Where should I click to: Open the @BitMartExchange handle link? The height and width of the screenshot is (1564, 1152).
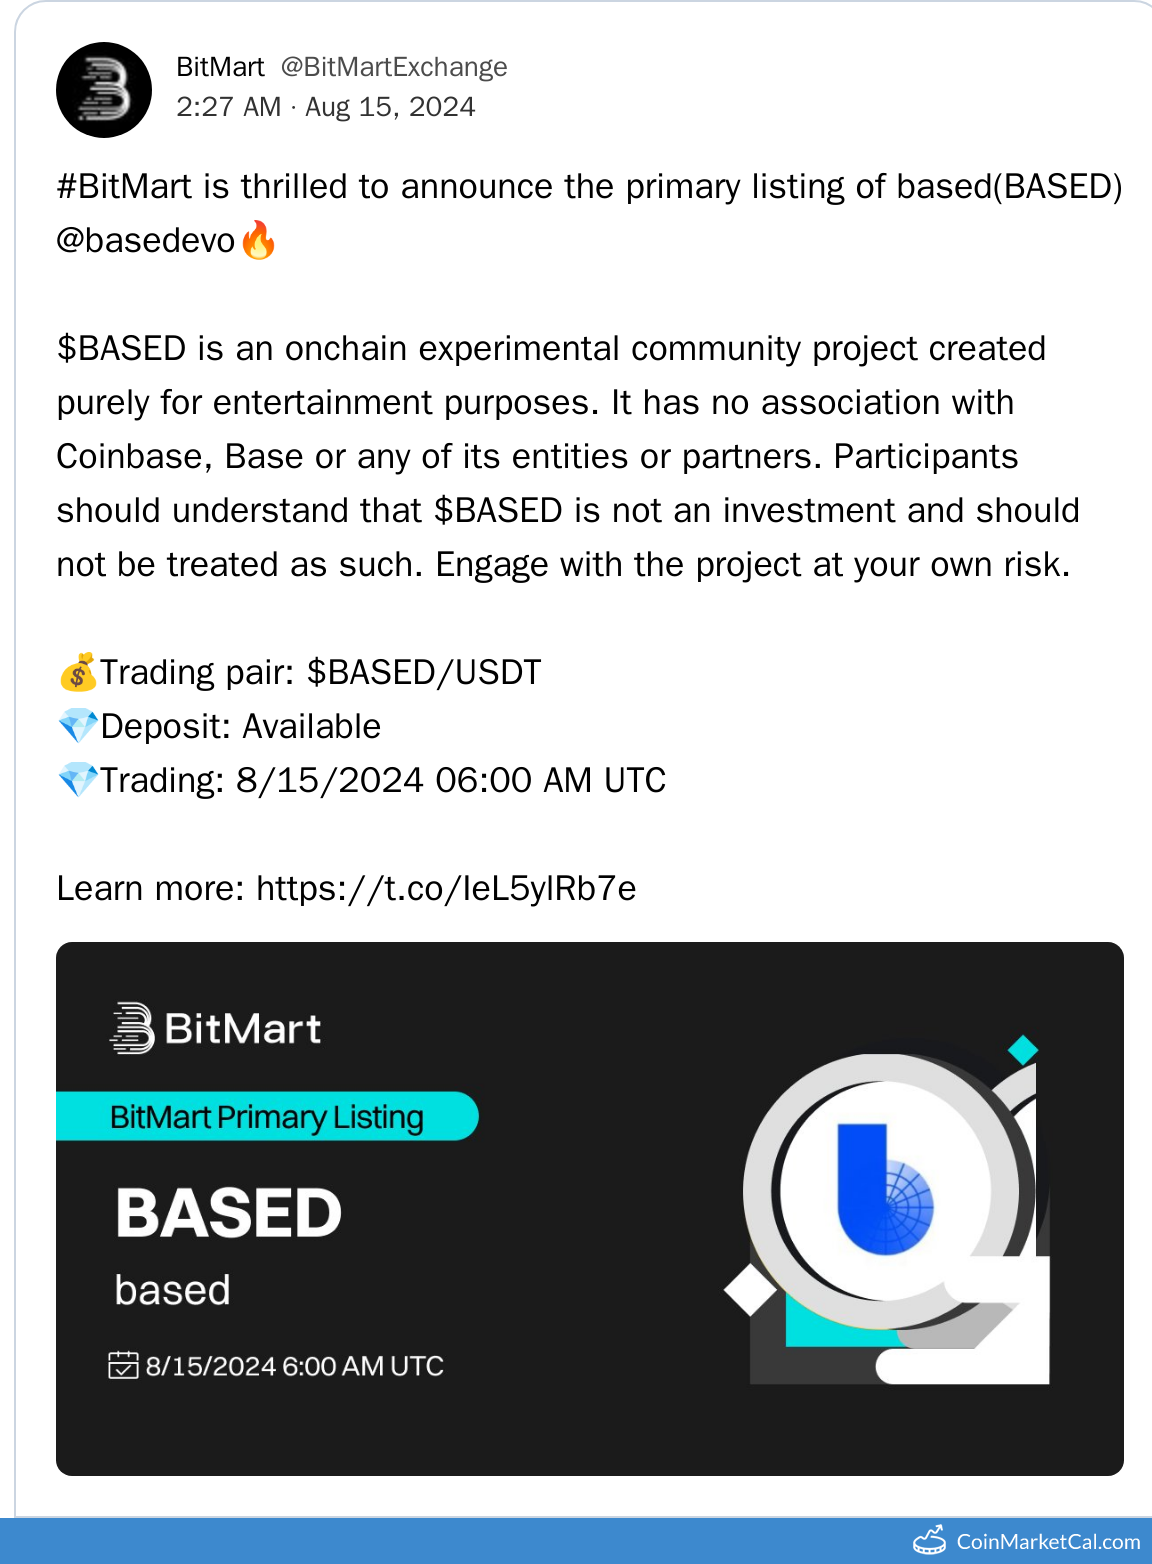pyautogui.click(x=394, y=67)
